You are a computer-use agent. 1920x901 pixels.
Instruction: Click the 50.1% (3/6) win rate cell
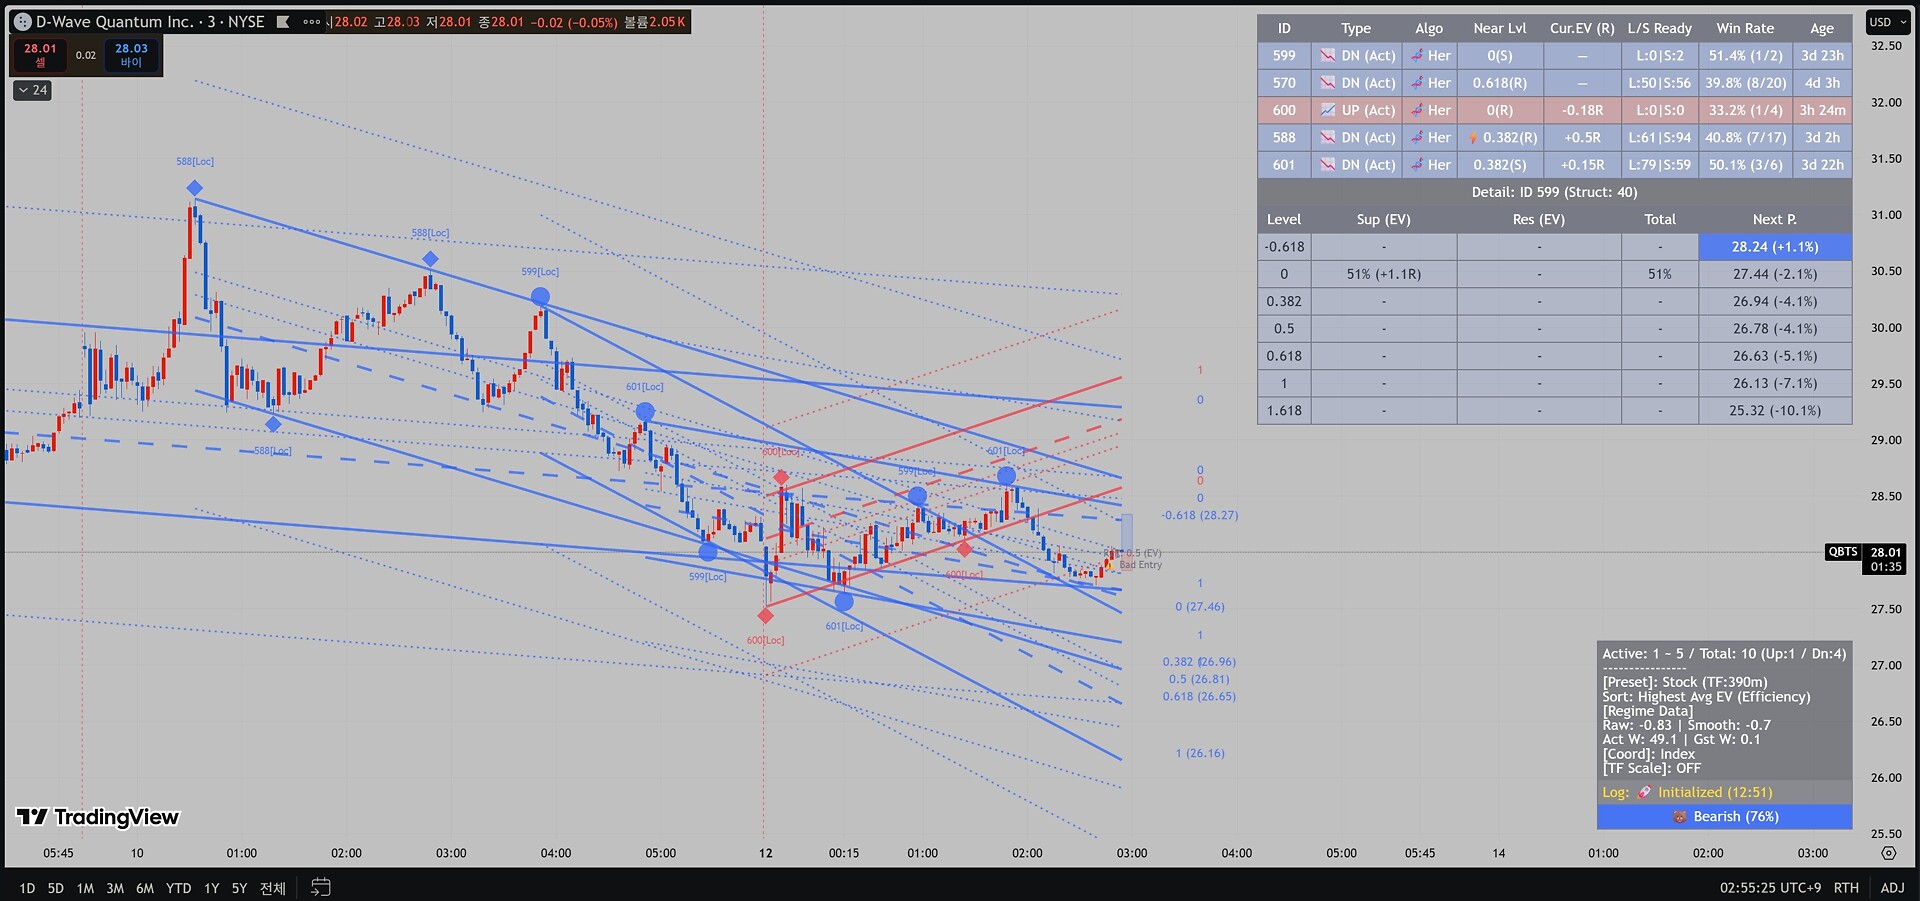[1745, 165]
